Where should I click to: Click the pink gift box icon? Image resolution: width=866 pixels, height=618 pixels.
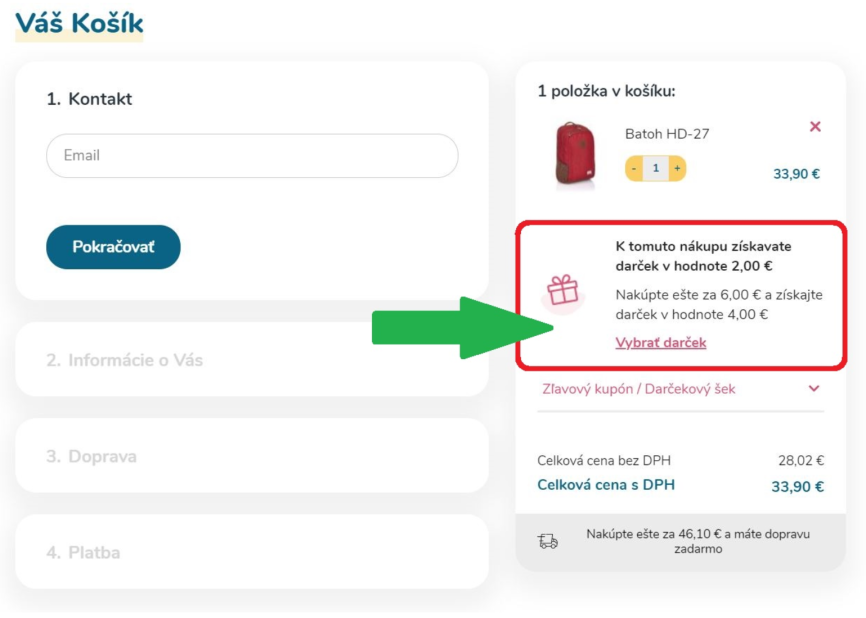[x=562, y=292]
